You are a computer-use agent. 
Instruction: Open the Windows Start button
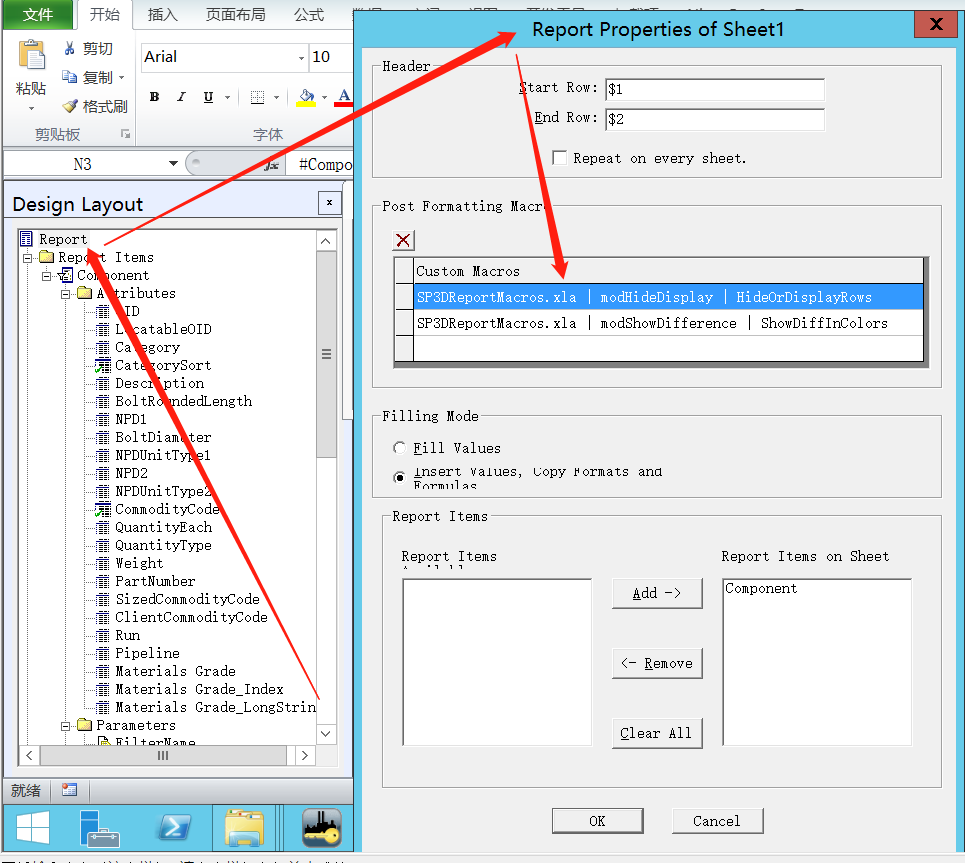[x=33, y=828]
